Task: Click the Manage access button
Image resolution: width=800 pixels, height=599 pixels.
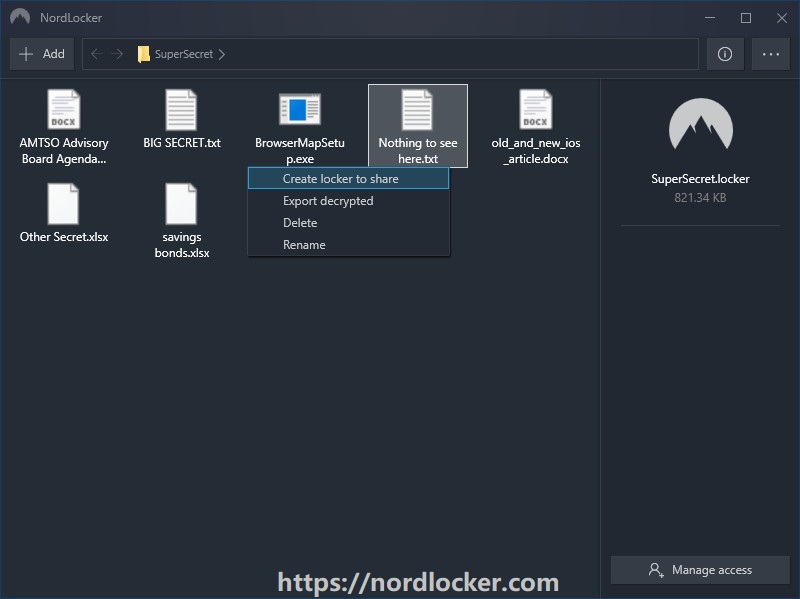Action: [x=700, y=569]
